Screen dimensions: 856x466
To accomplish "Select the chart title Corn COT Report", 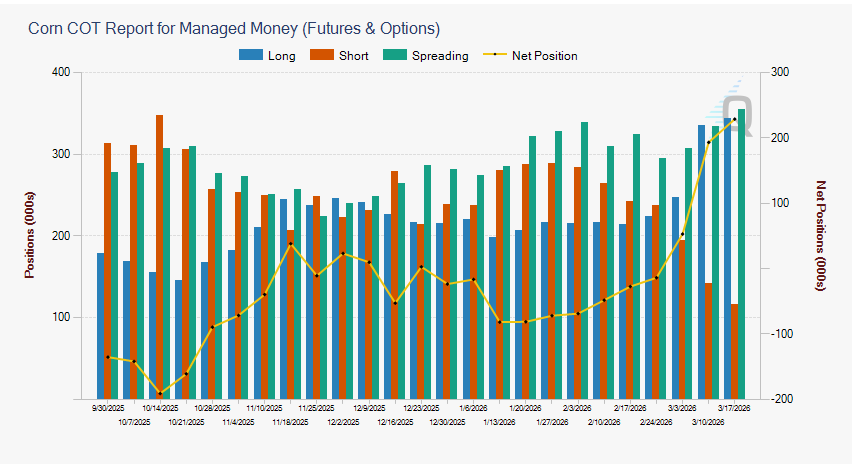I will pyautogui.click(x=234, y=28).
